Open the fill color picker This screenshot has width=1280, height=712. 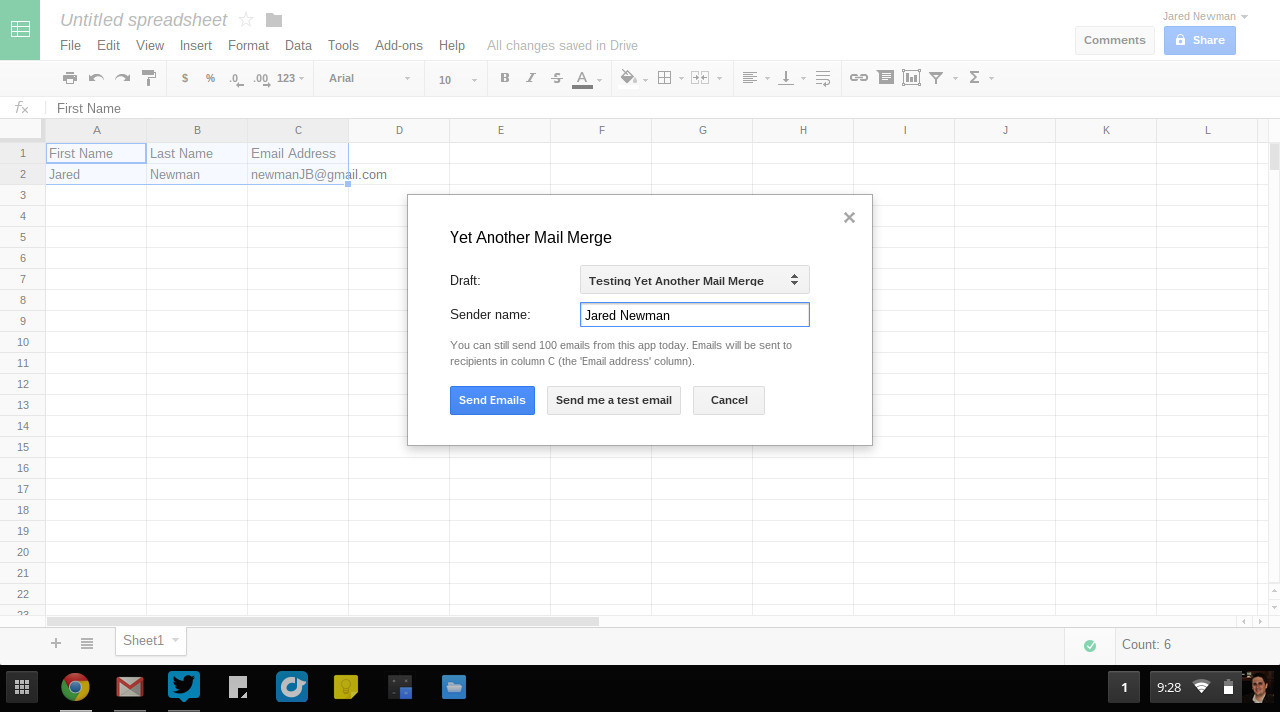[629, 78]
